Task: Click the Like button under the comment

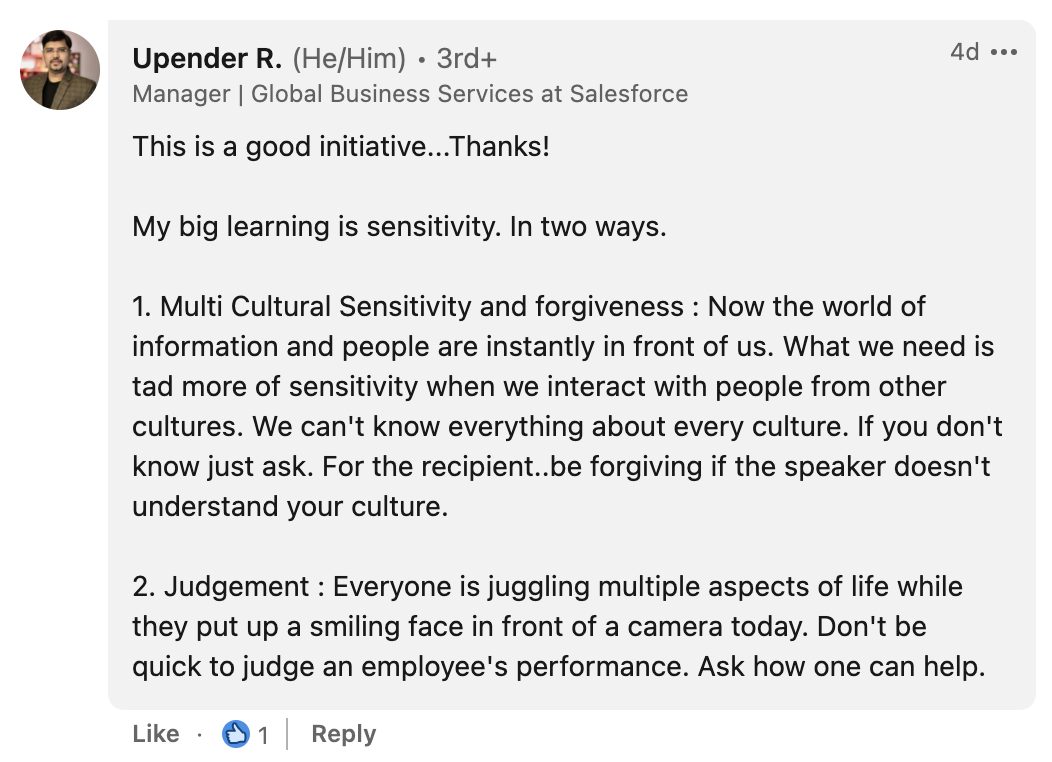Action: 155,733
